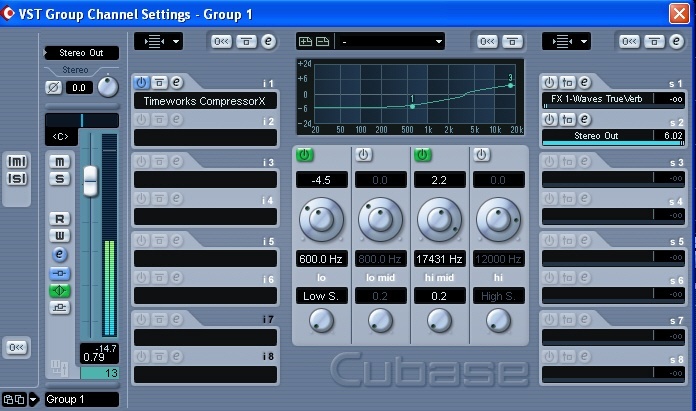
Task: Toggle the lo EQ band power button
Action: [x=304, y=155]
